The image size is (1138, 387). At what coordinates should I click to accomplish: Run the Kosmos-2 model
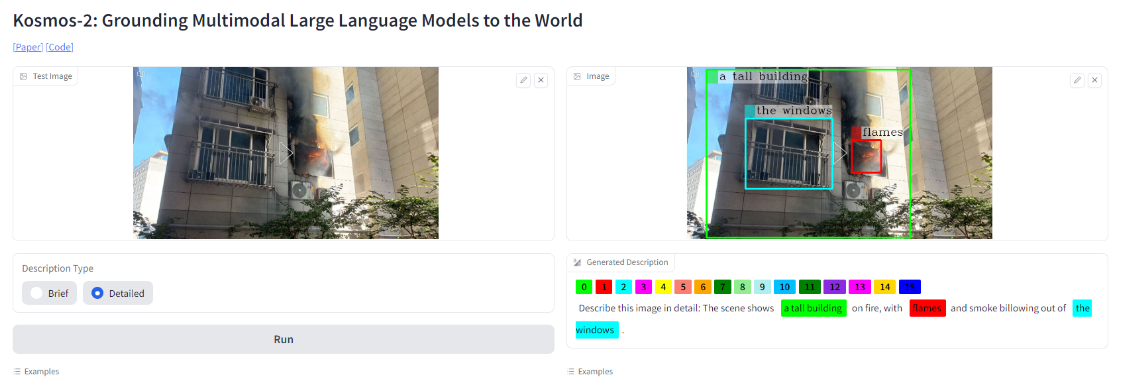click(x=284, y=339)
